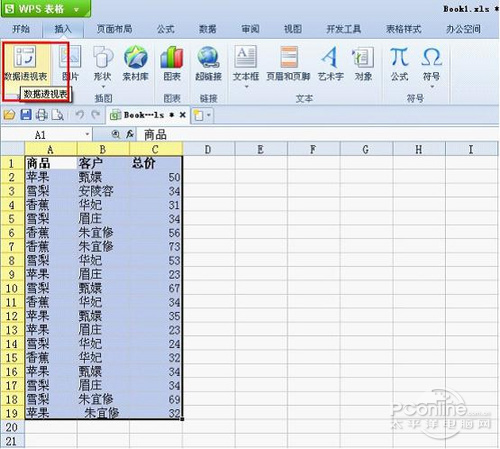Select row 10 header
500x449 pixels.
click(x=12, y=288)
